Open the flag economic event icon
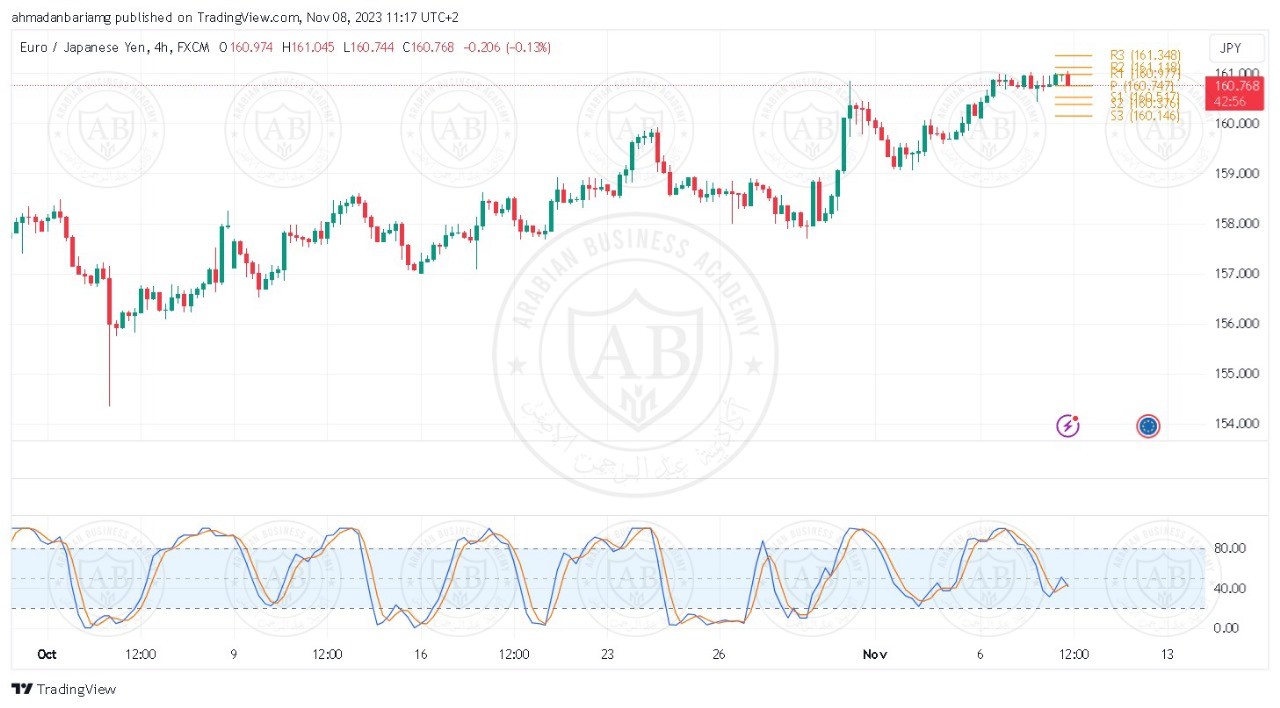 coord(1148,427)
